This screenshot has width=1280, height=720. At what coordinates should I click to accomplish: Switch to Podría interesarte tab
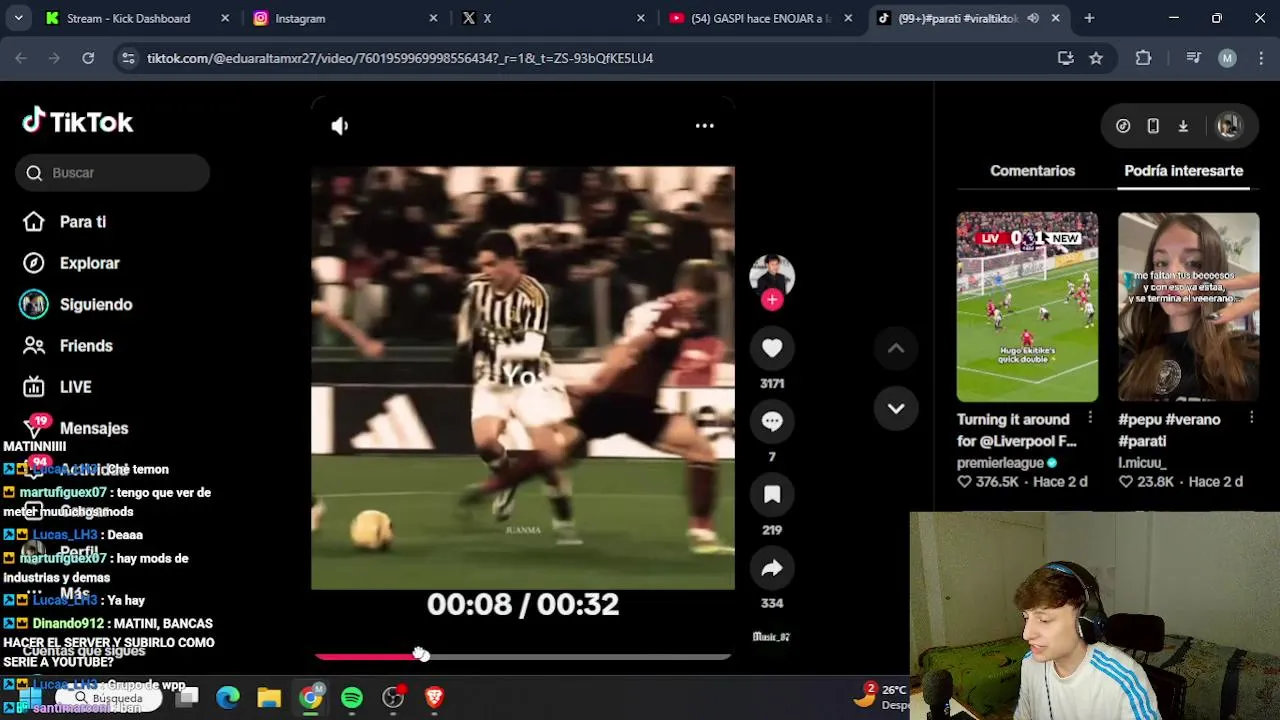(1183, 171)
